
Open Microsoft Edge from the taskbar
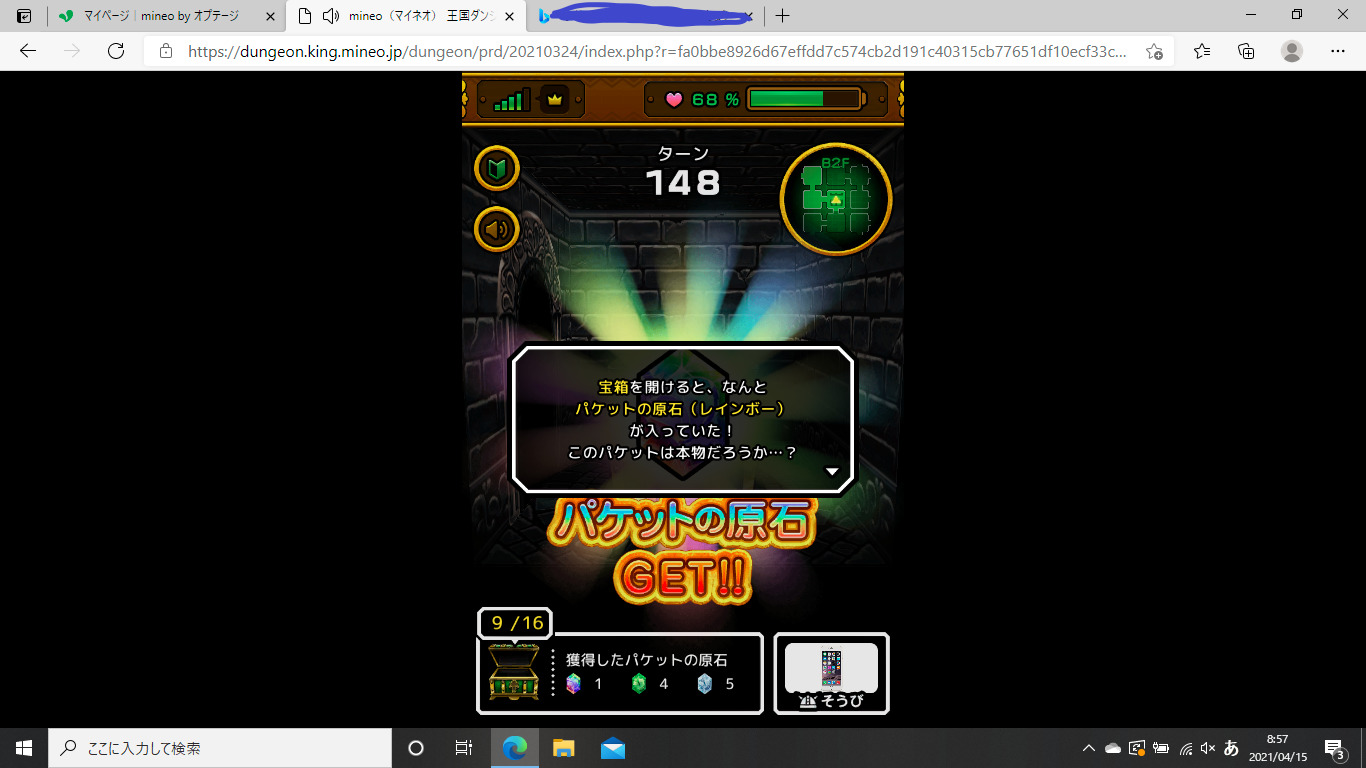pyautogui.click(x=515, y=748)
